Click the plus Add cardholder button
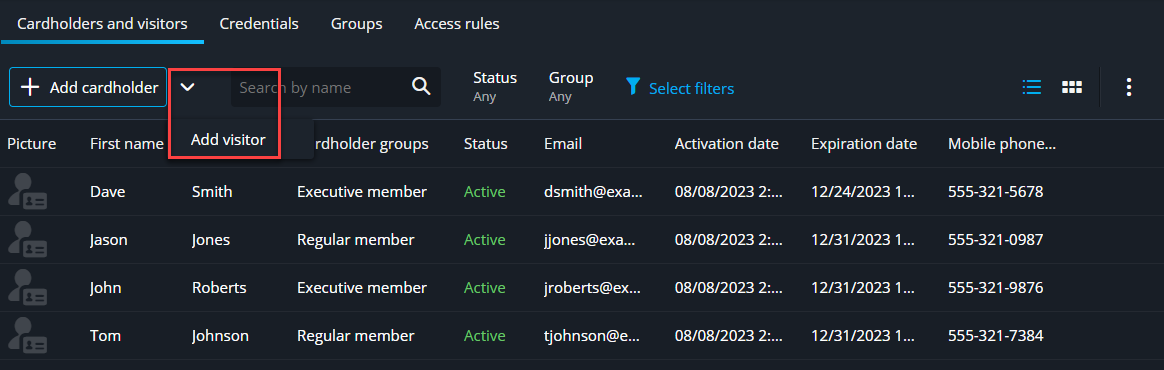Image resolution: width=1164 pixels, height=370 pixels. [88, 87]
